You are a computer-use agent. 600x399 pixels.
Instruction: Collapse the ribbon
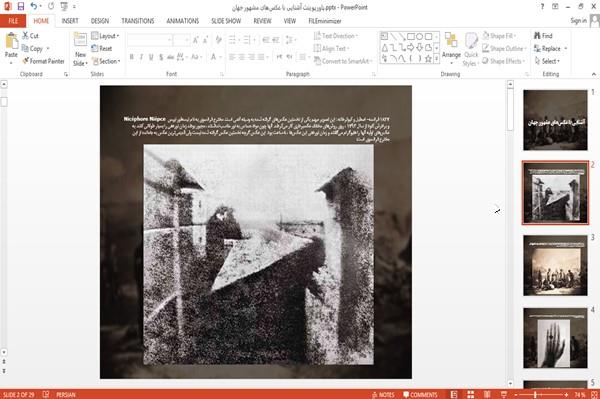593,74
